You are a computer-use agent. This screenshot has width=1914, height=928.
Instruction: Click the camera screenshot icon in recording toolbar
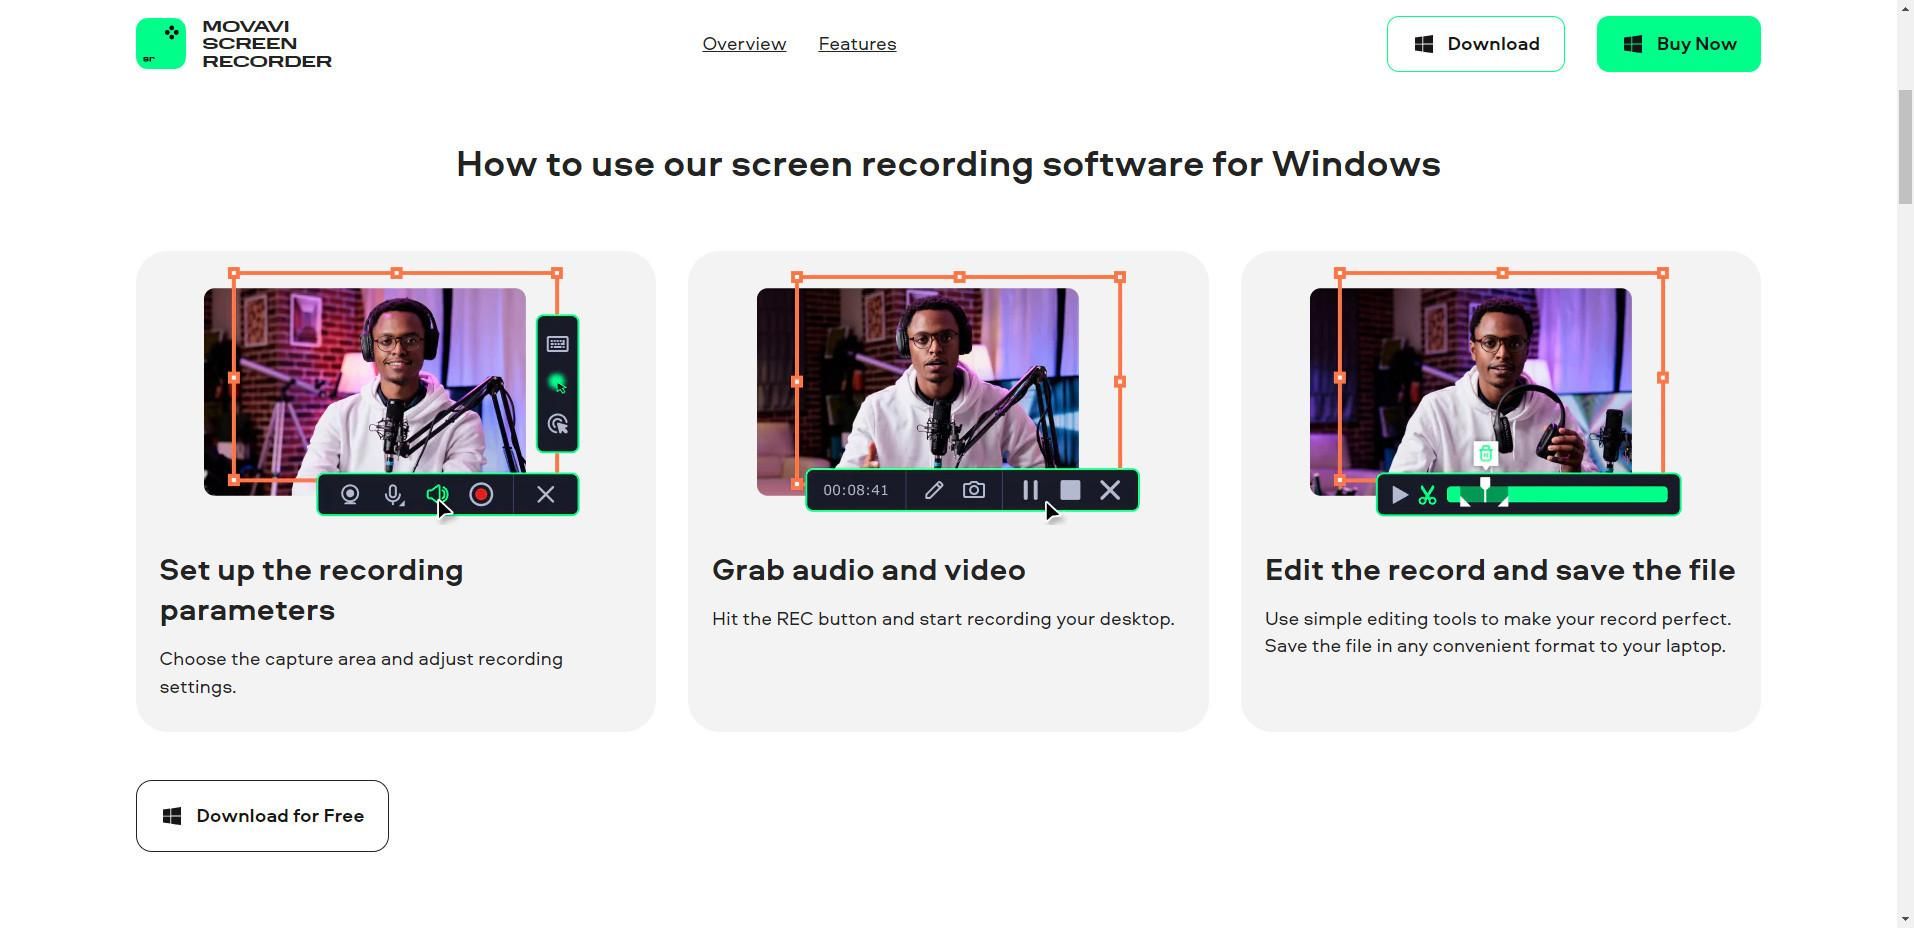[x=973, y=490]
